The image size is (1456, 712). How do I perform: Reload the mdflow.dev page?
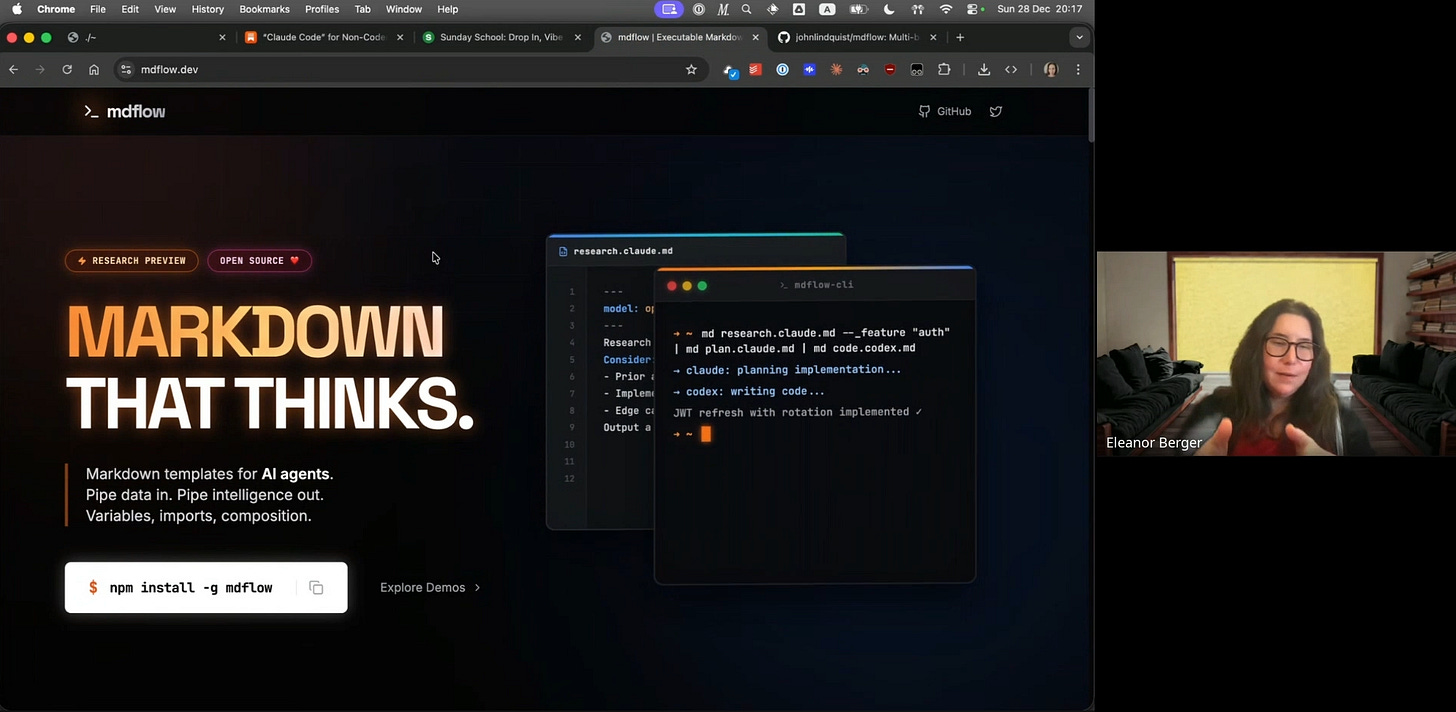click(x=67, y=70)
